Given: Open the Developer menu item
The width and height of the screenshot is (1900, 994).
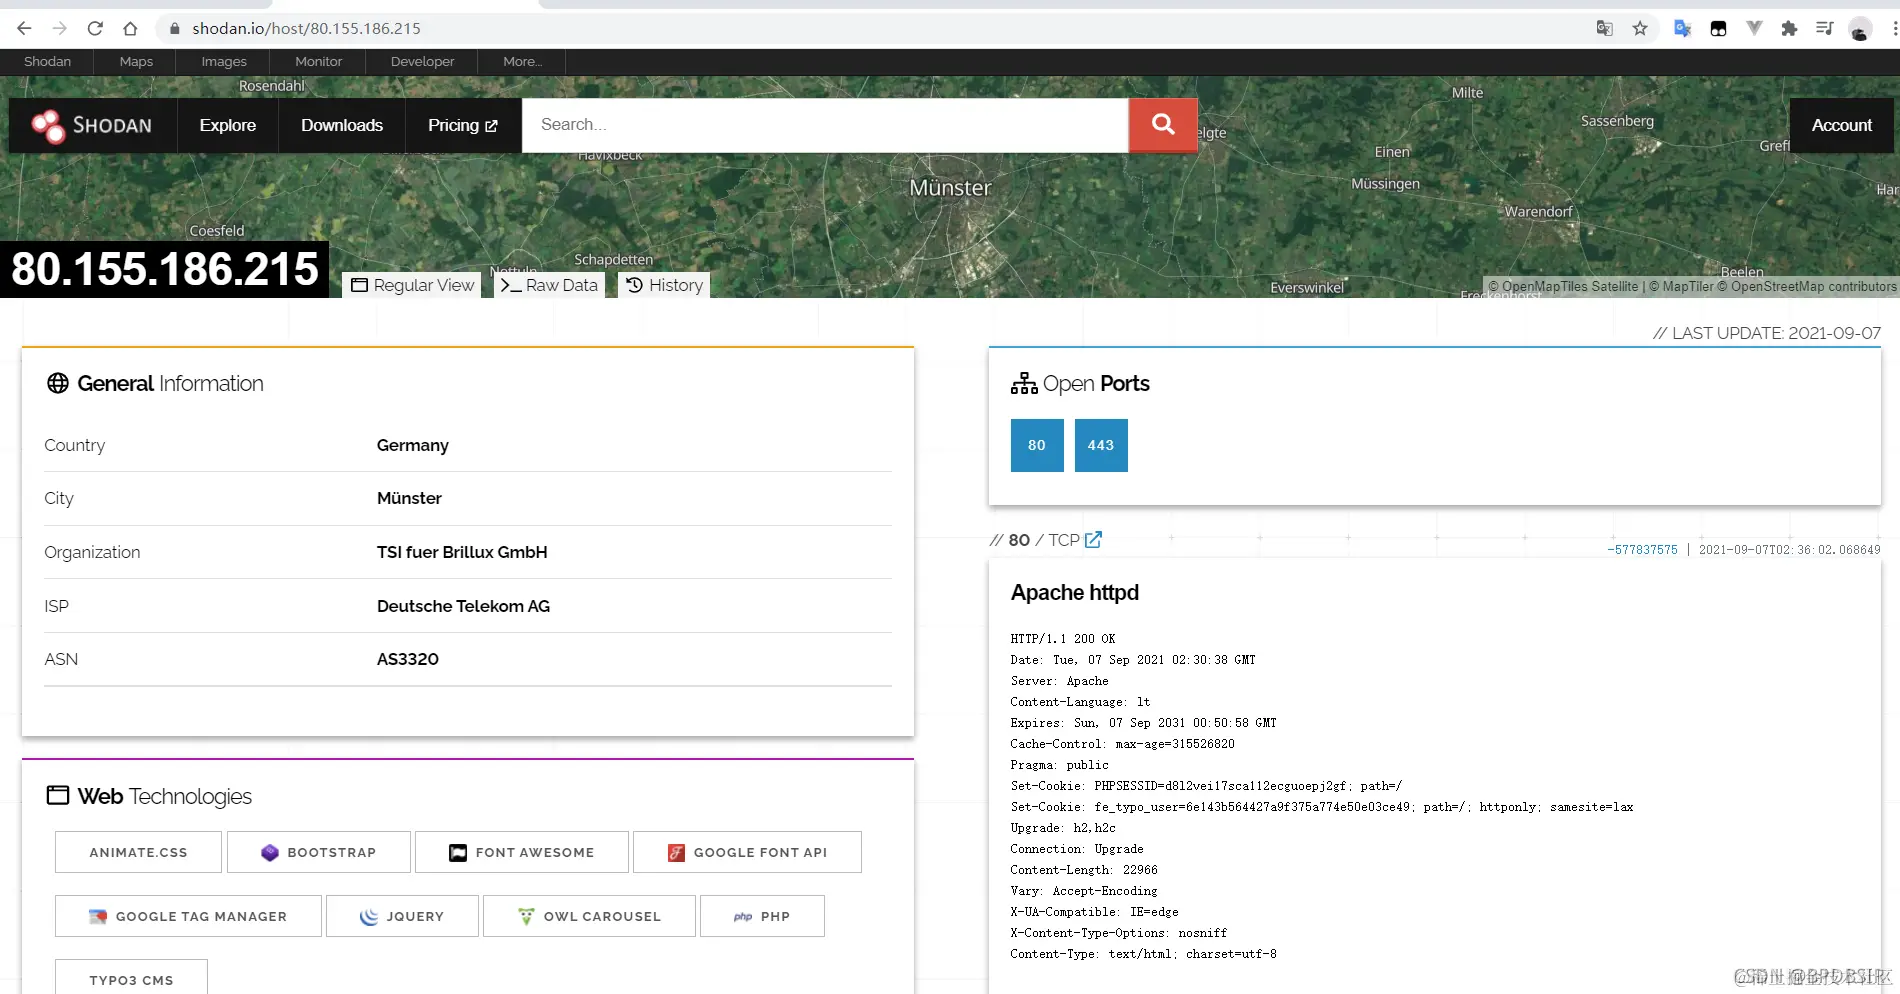Looking at the screenshot, I should pyautogui.click(x=422, y=61).
